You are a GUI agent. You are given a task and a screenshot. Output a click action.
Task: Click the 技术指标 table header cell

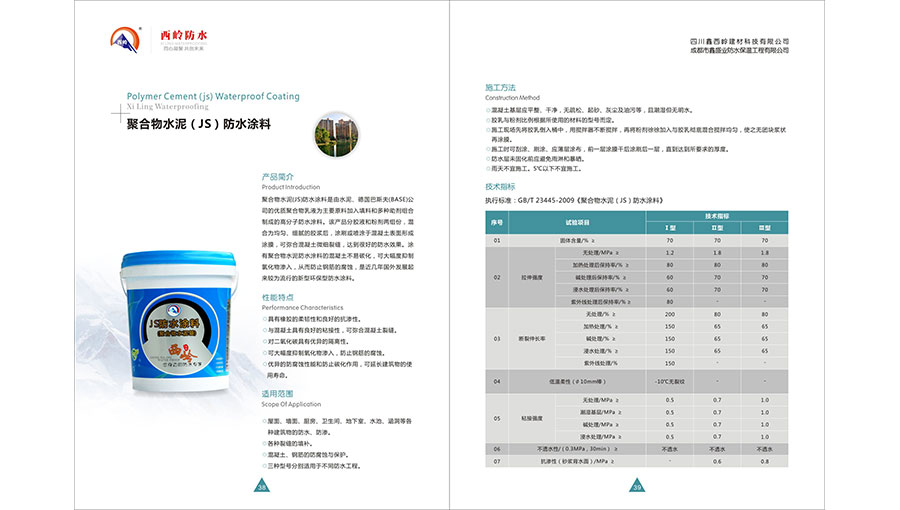click(x=717, y=216)
